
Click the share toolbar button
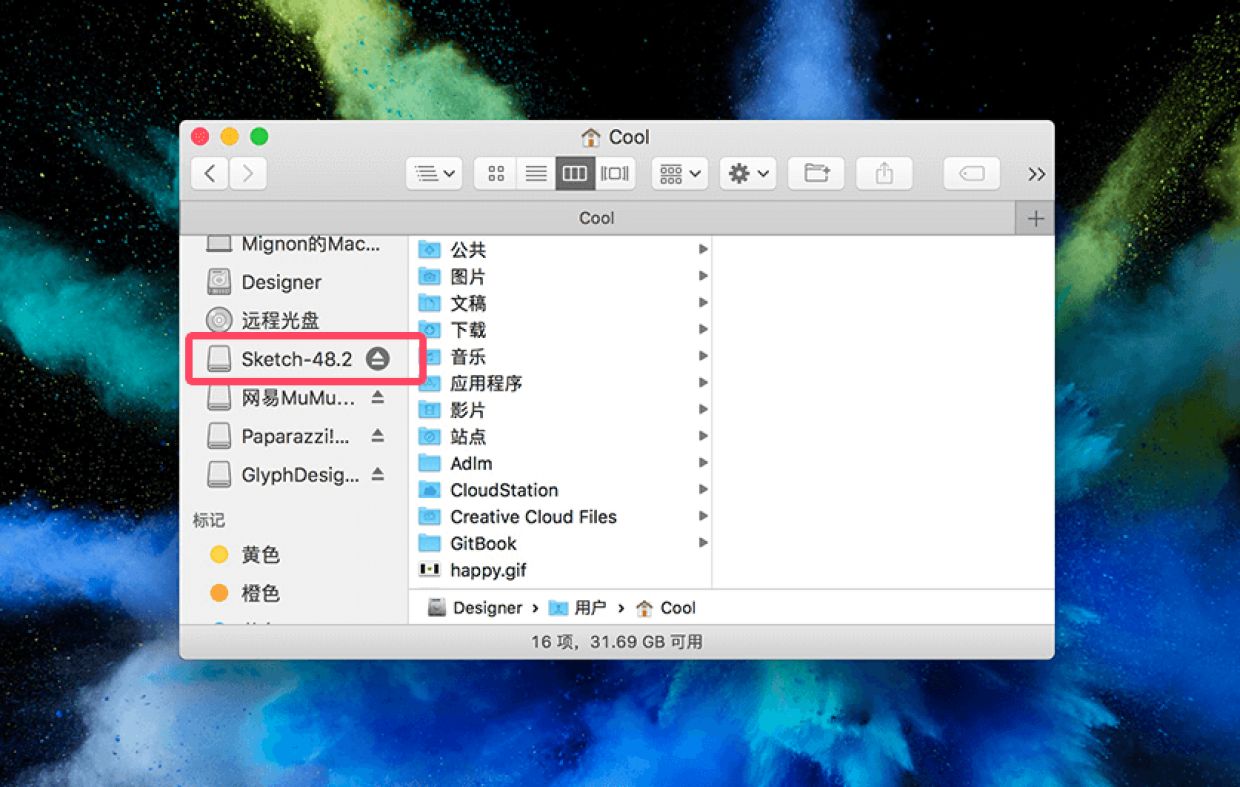click(x=884, y=173)
